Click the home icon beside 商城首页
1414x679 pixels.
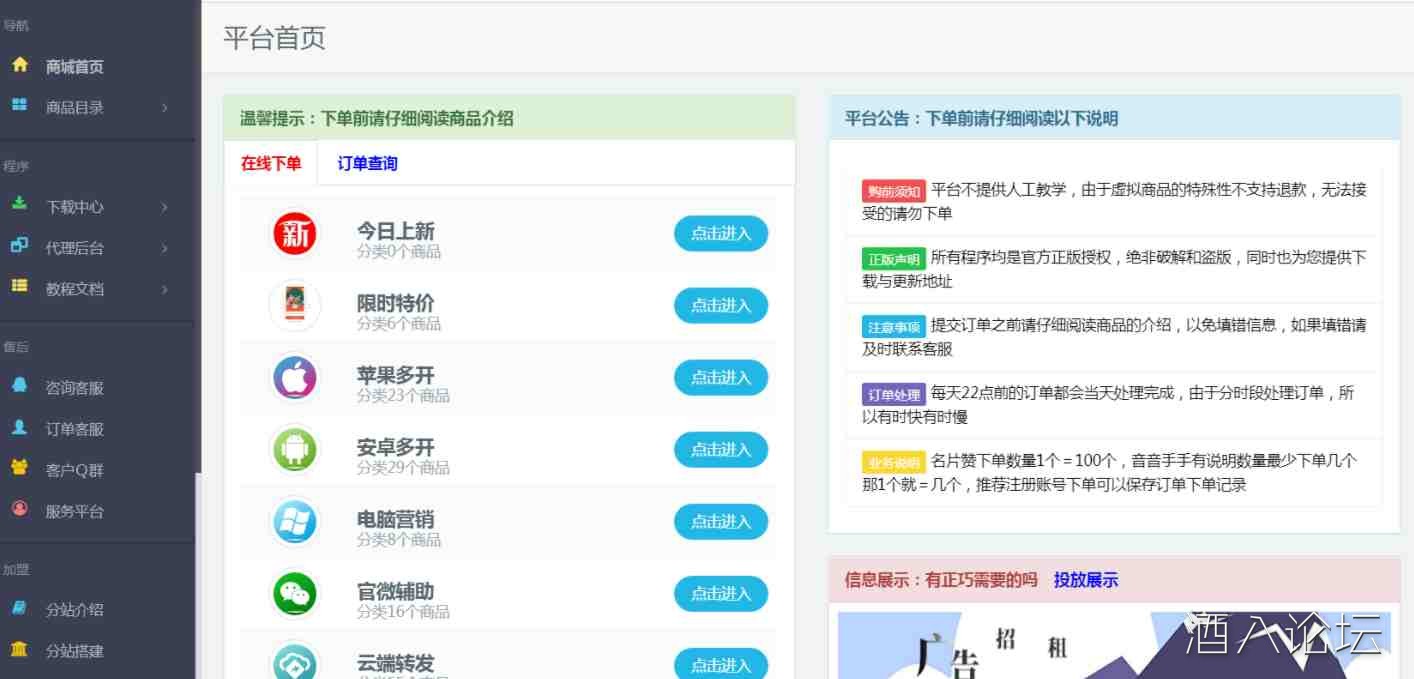(19, 66)
